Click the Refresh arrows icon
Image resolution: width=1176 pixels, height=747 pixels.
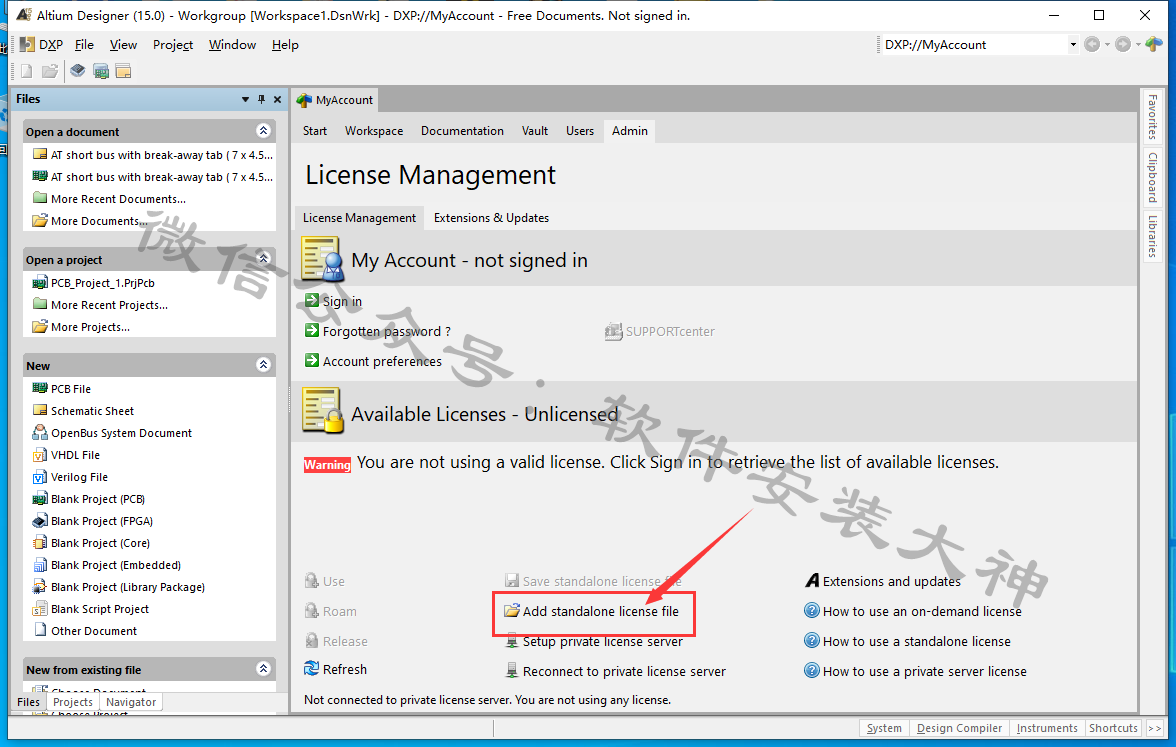coord(311,668)
